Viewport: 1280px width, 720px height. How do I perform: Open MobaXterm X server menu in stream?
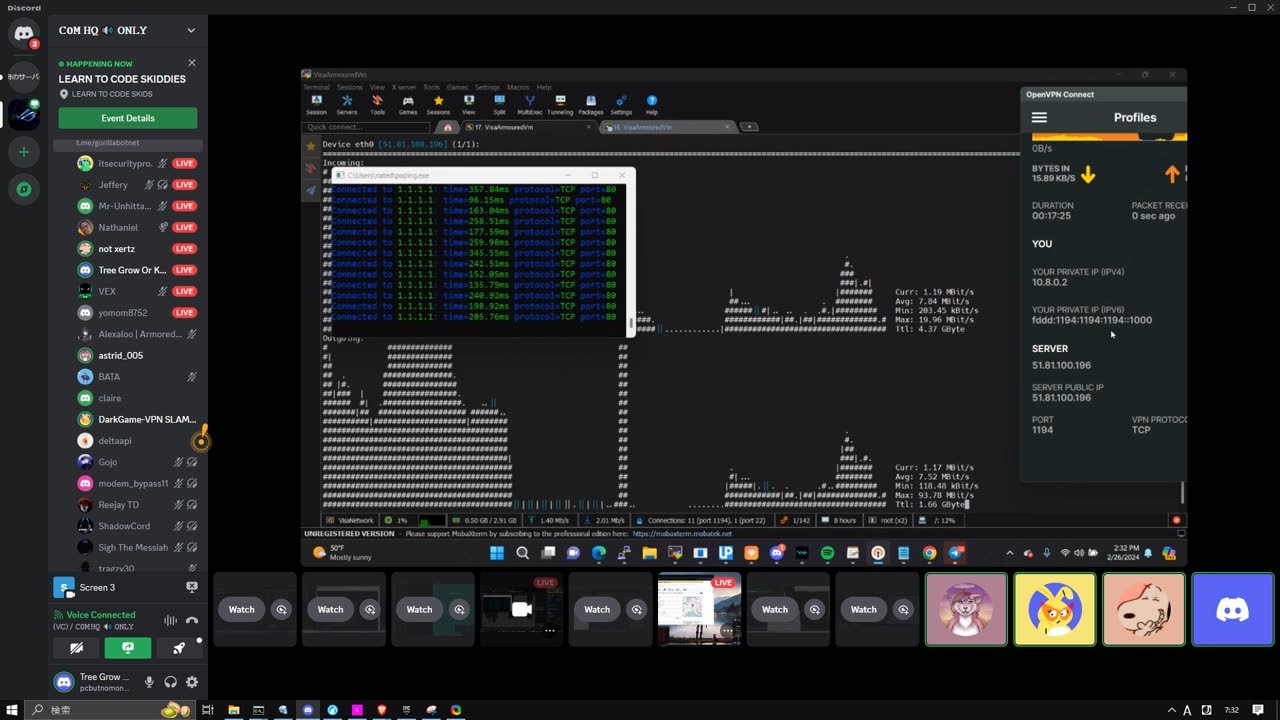(403, 87)
